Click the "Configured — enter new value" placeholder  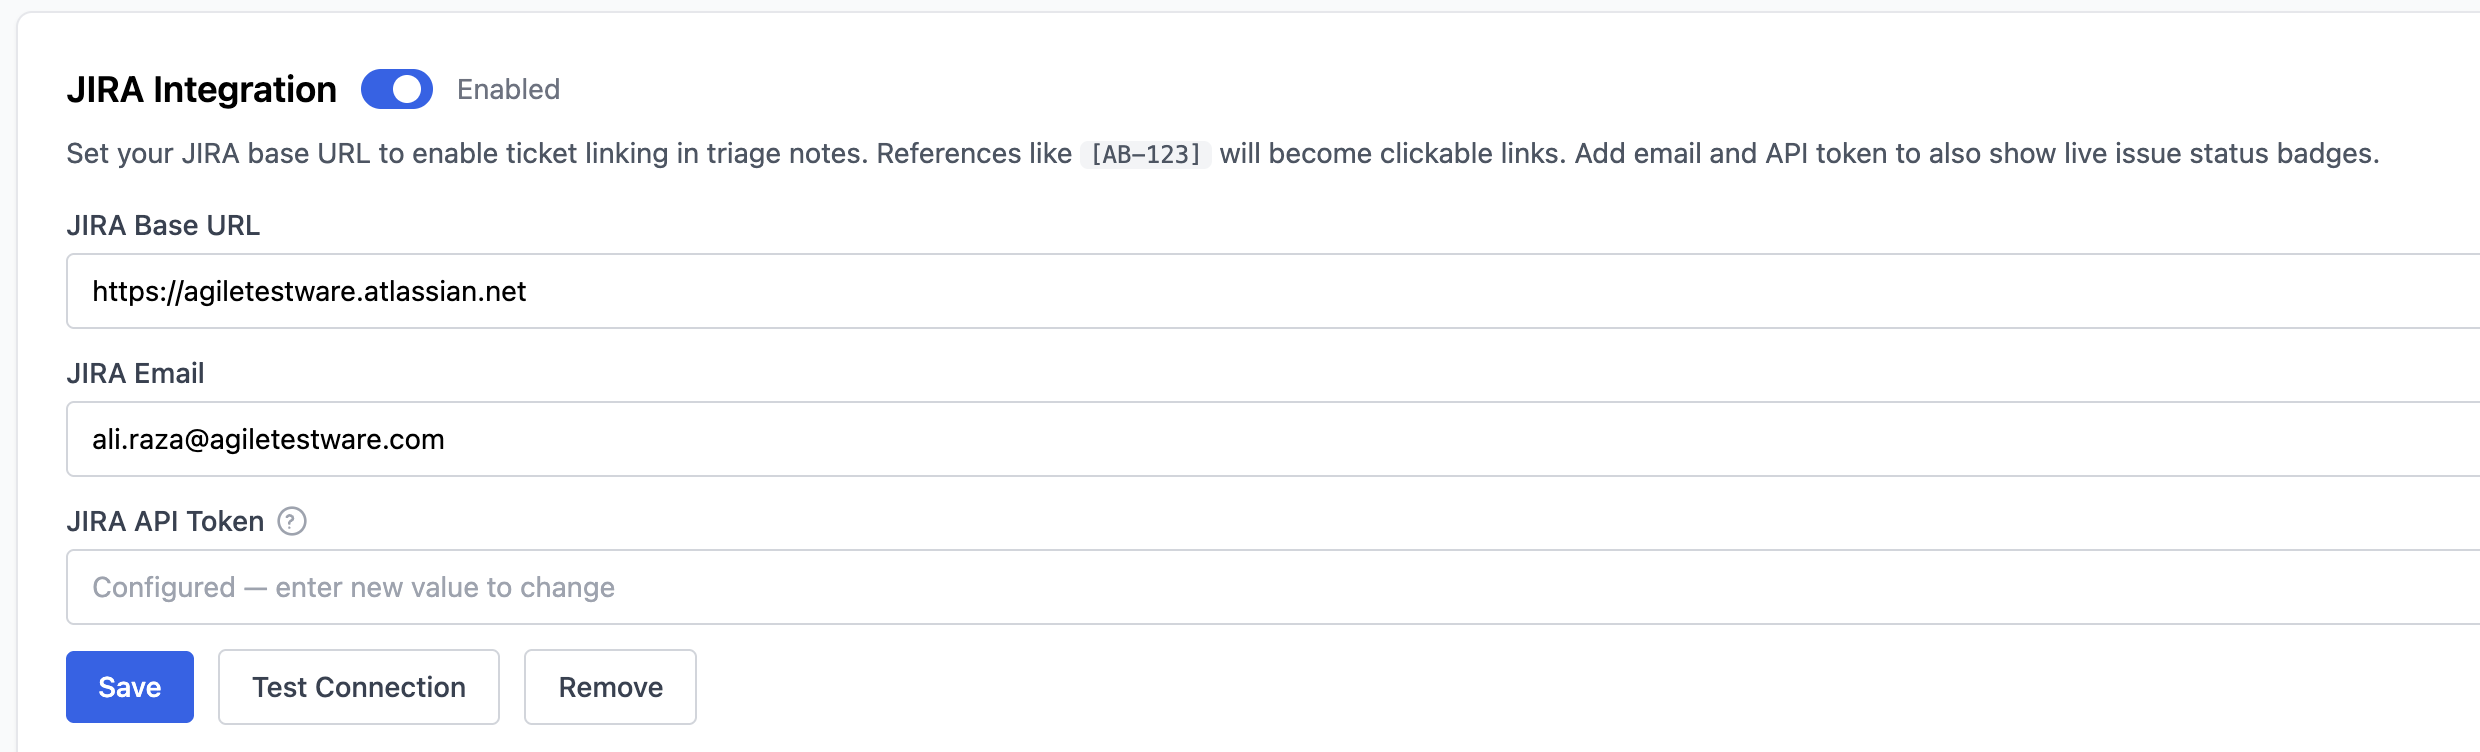(353, 587)
